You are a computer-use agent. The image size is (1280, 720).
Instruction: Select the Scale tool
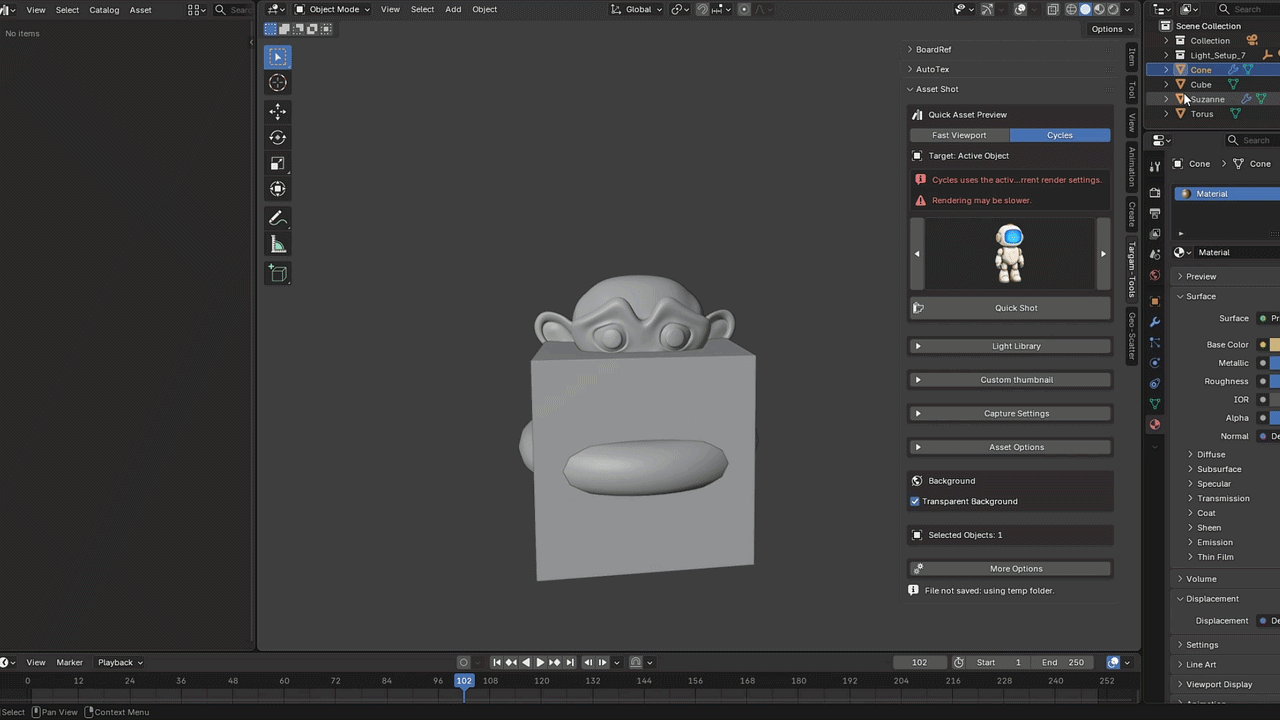point(278,163)
